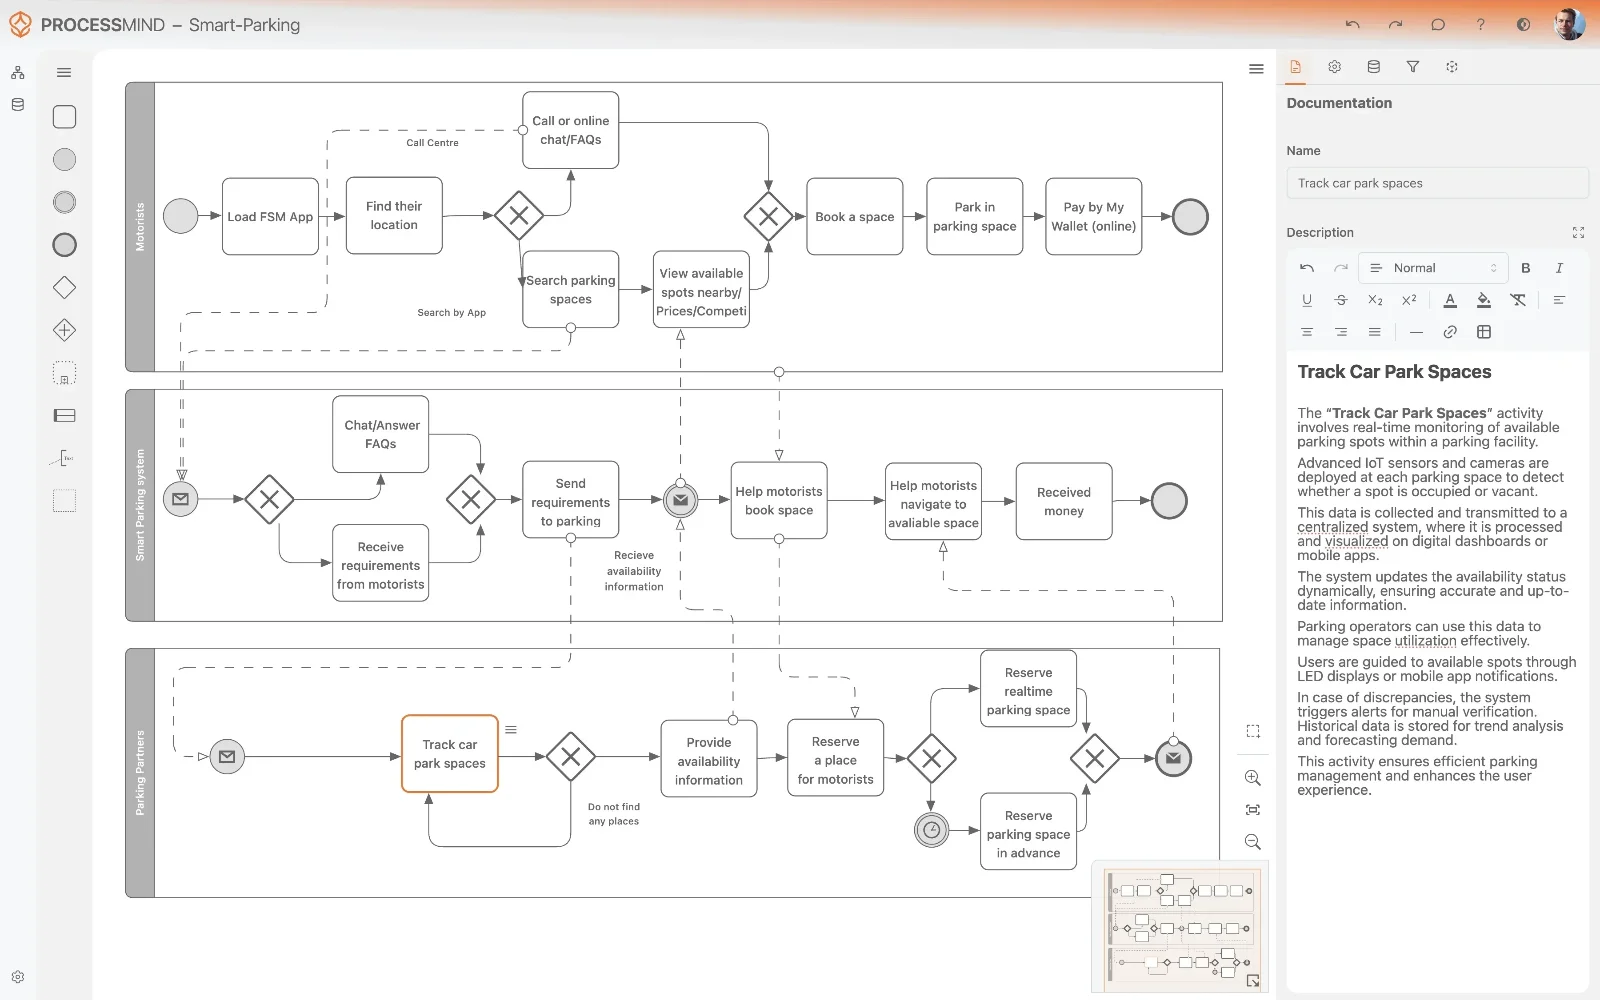
Task: Select the 'Help motorists book space' task
Action: pos(779,500)
